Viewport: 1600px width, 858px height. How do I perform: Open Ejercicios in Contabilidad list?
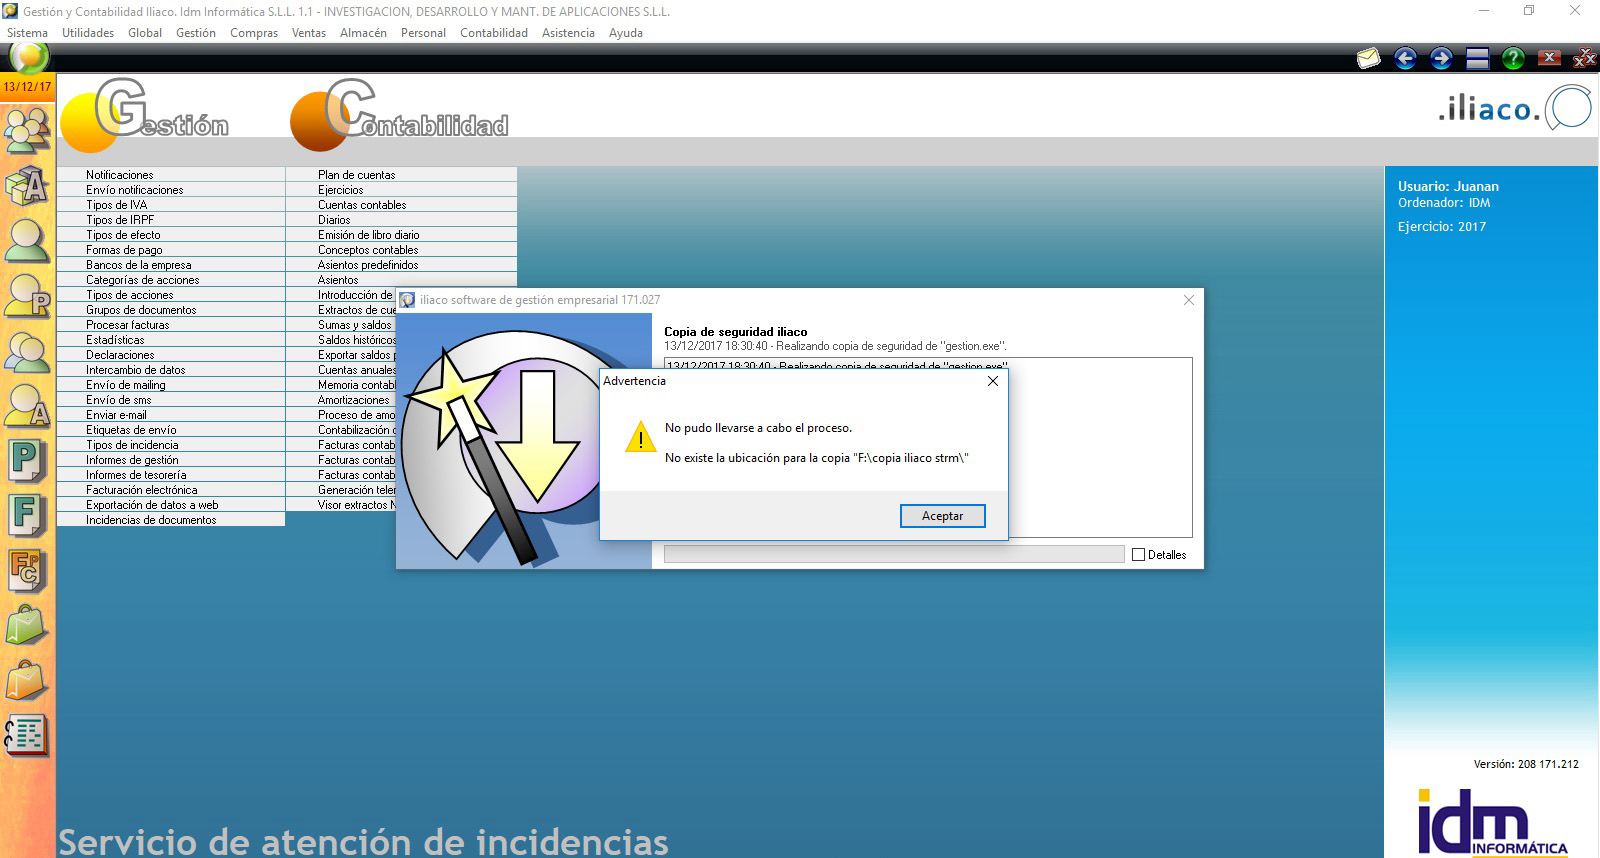(x=402, y=190)
